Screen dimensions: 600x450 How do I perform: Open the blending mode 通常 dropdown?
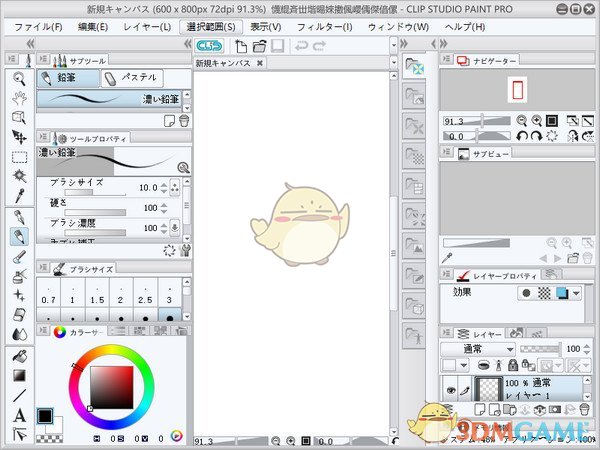[x=478, y=349]
